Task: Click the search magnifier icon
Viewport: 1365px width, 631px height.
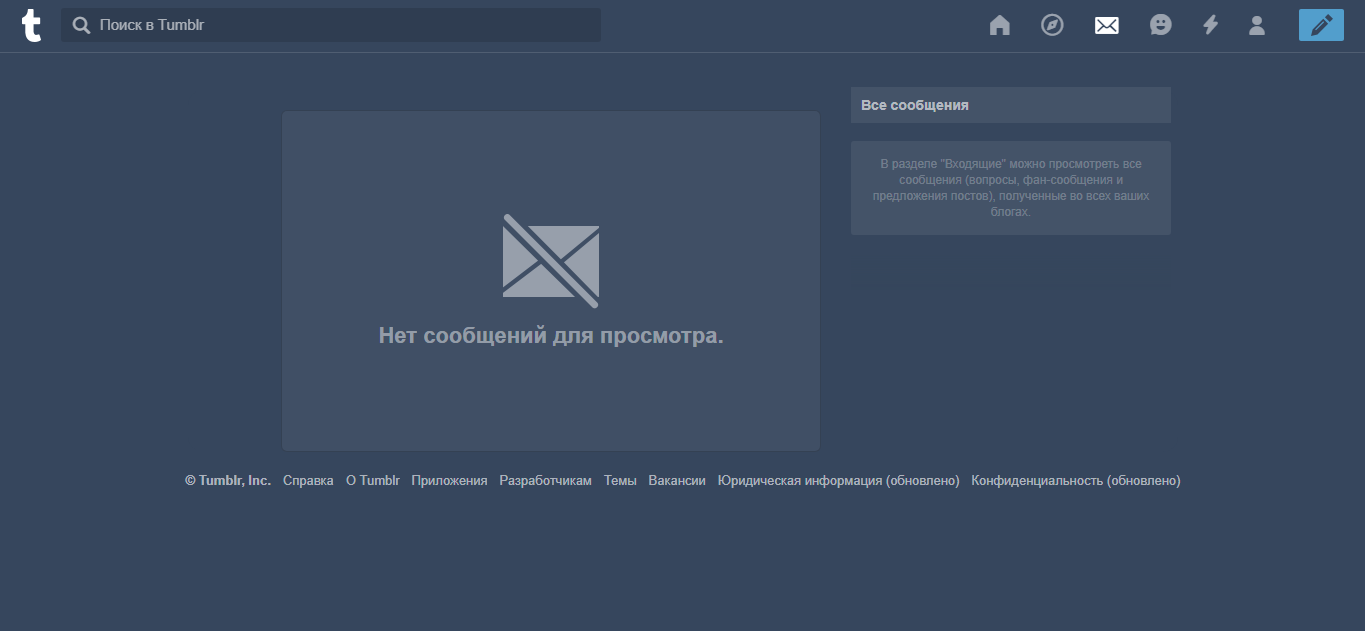Action: (81, 25)
